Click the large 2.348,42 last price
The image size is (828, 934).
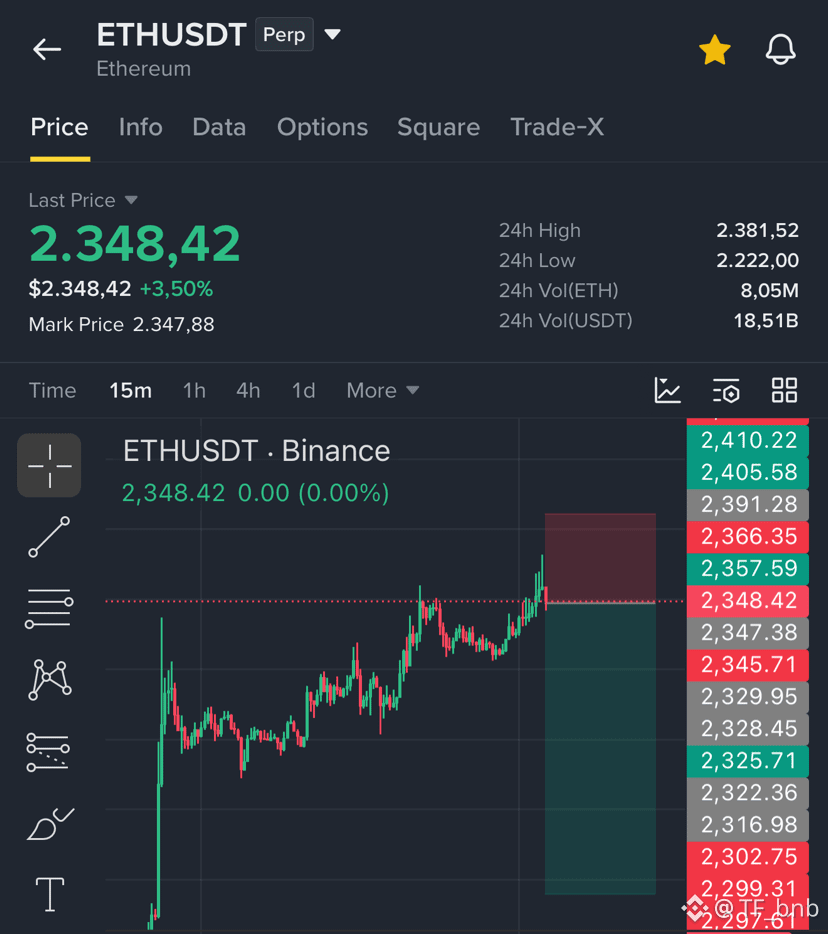(x=135, y=244)
